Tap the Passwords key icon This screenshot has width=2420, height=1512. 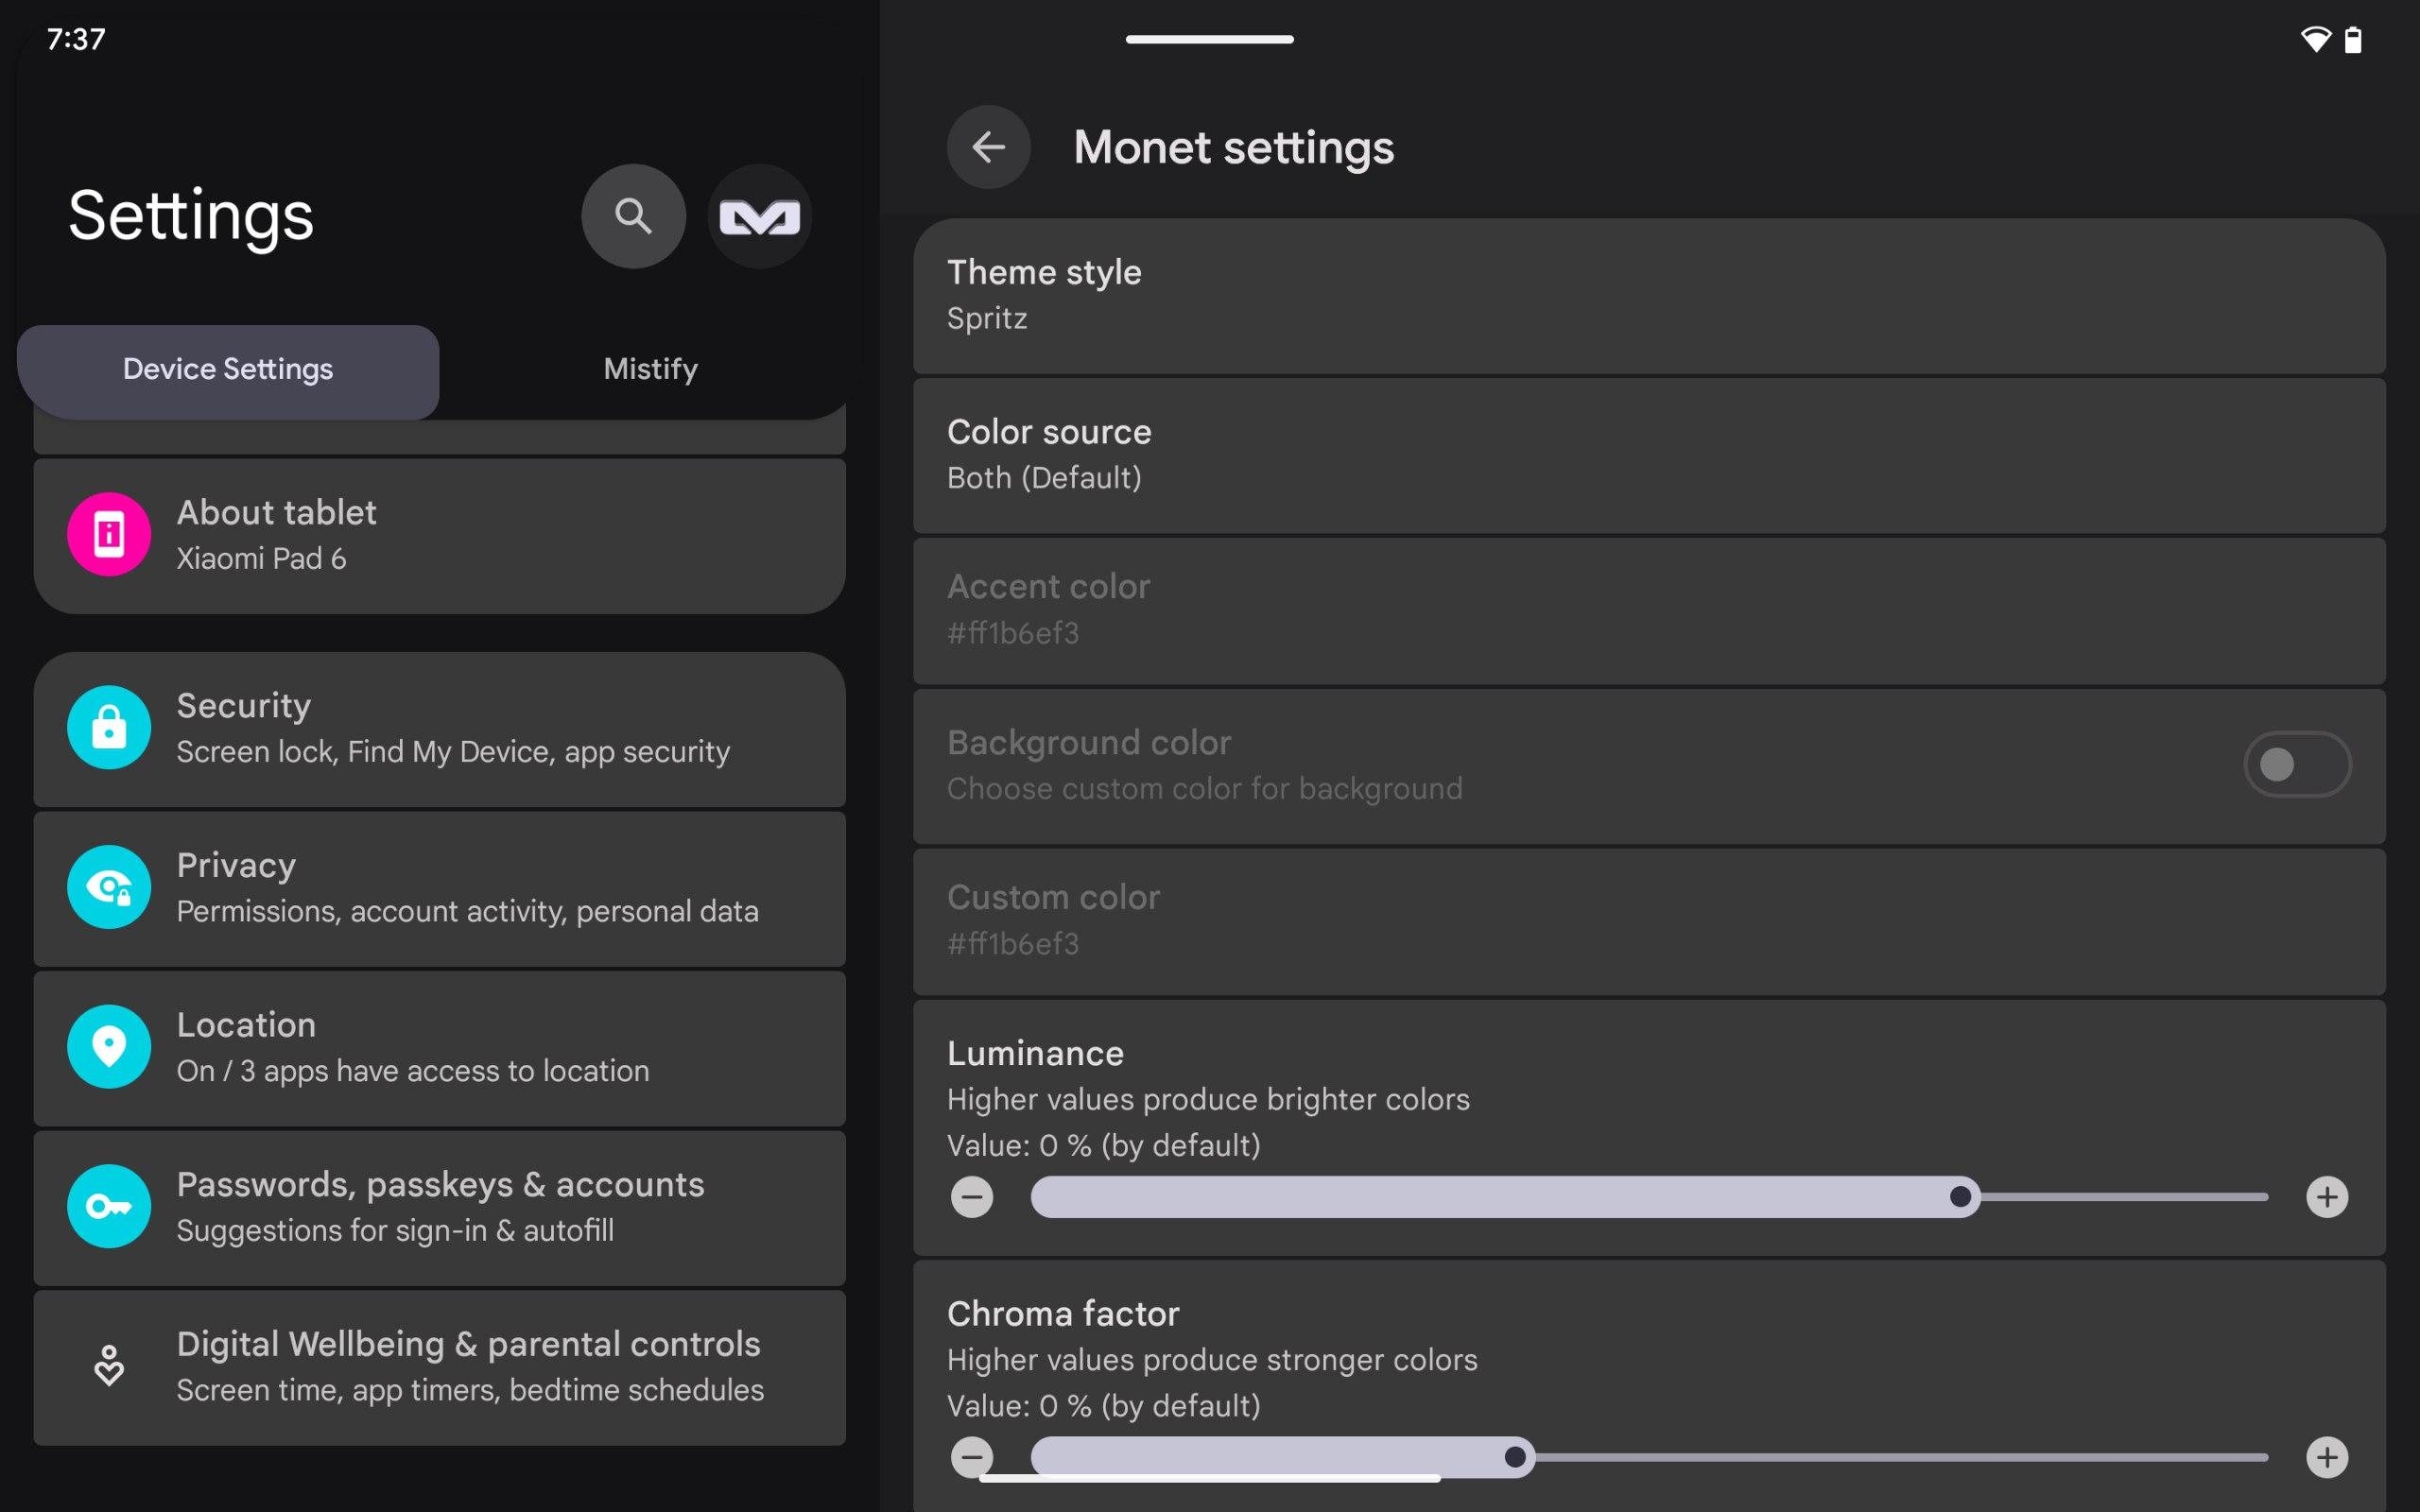tap(109, 1206)
